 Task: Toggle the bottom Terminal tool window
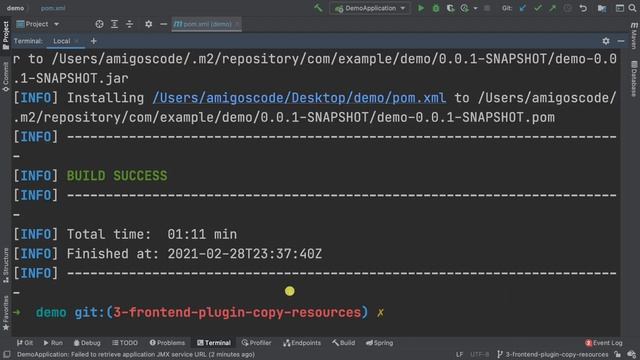click(x=213, y=343)
